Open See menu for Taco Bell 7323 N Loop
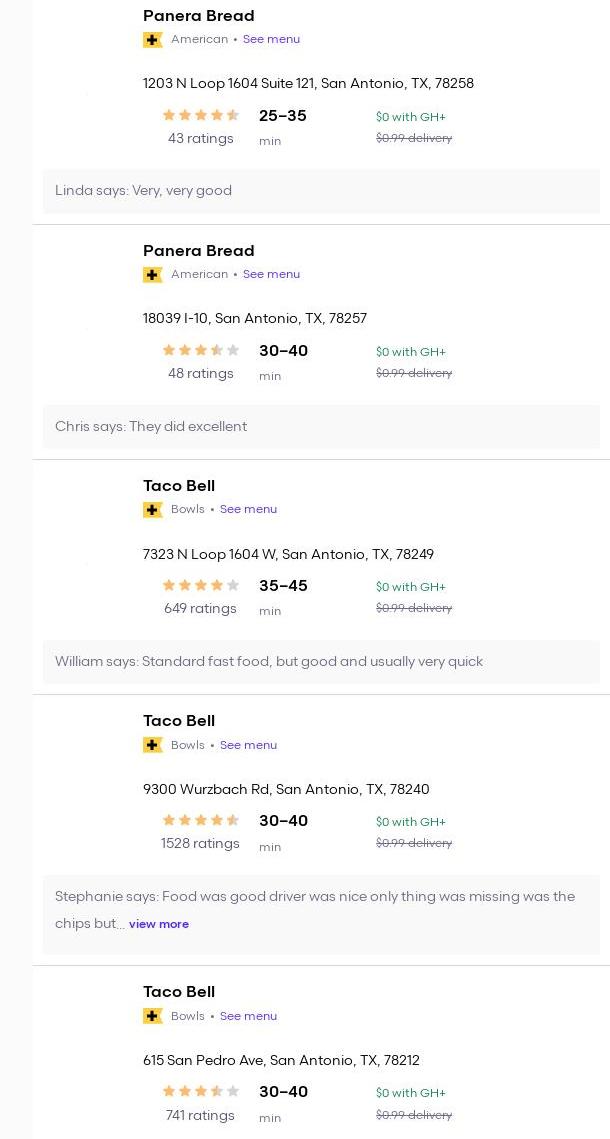 tap(248, 510)
